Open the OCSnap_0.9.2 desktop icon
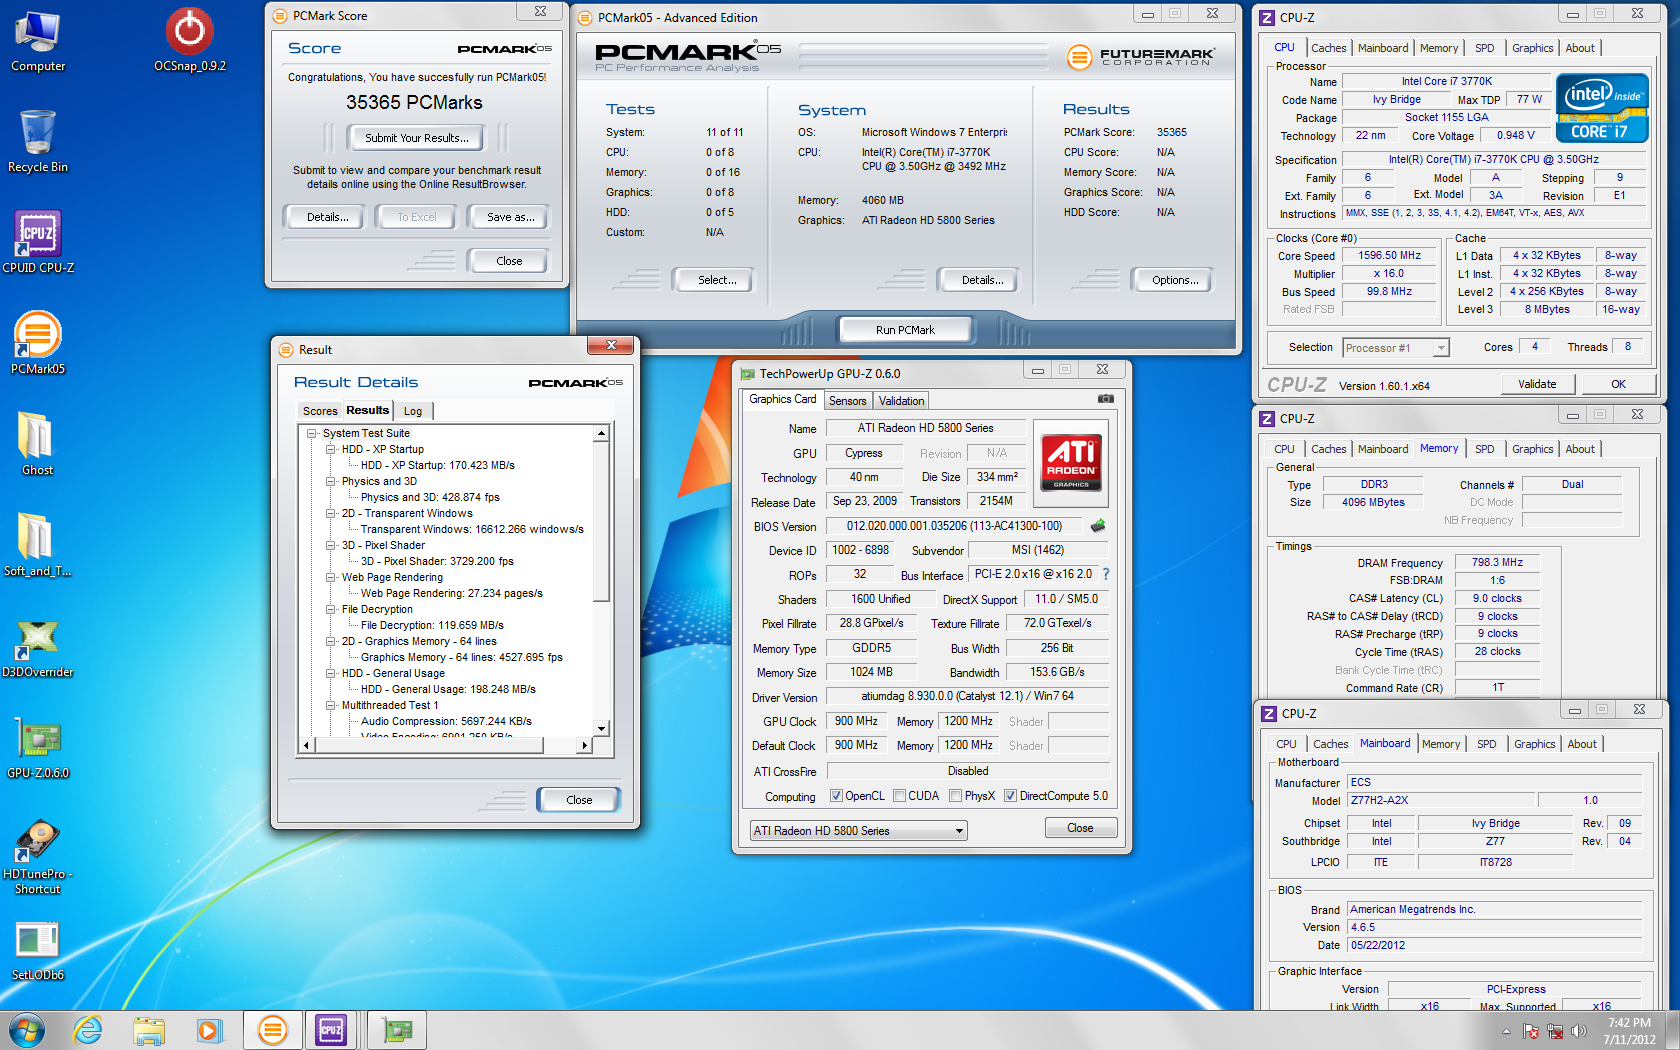The width and height of the screenshot is (1680, 1050). (189, 42)
